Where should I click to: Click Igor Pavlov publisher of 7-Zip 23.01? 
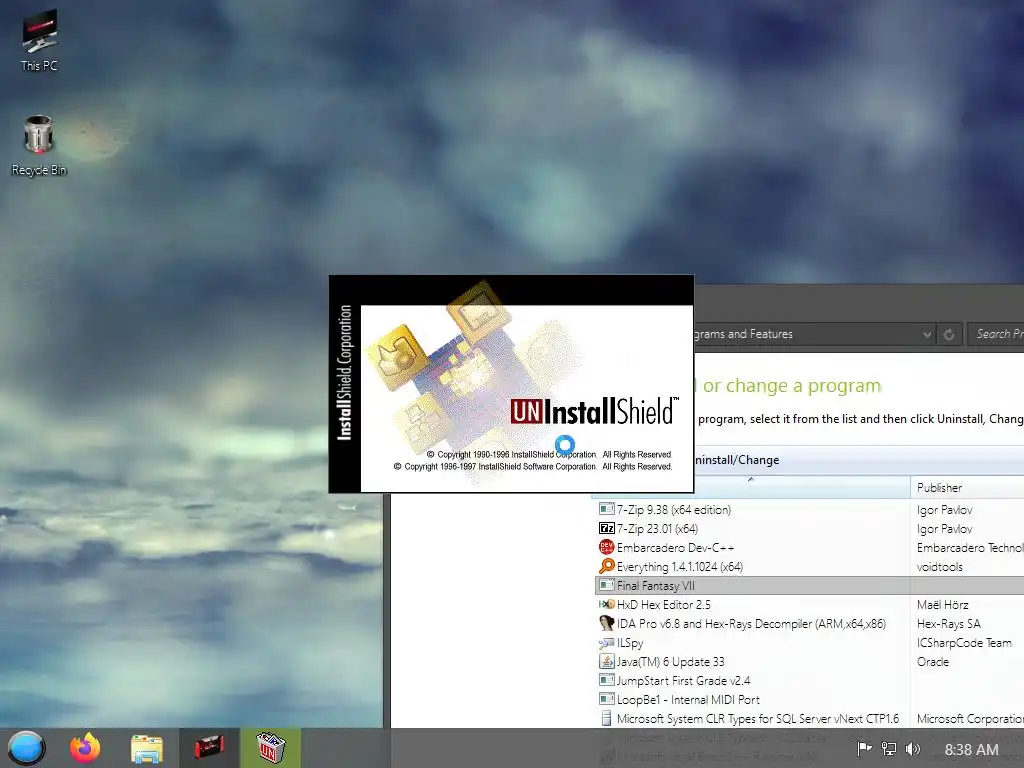(944, 528)
